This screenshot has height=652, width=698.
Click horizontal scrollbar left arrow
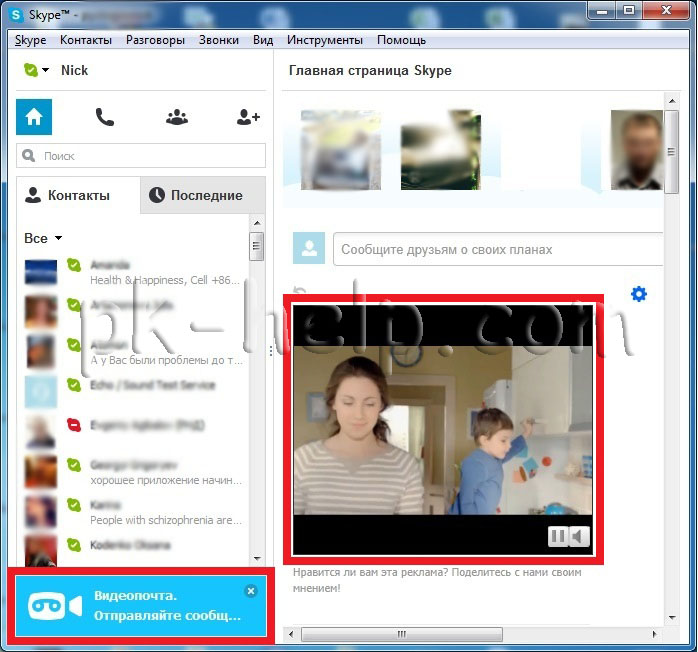coord(291,634)
